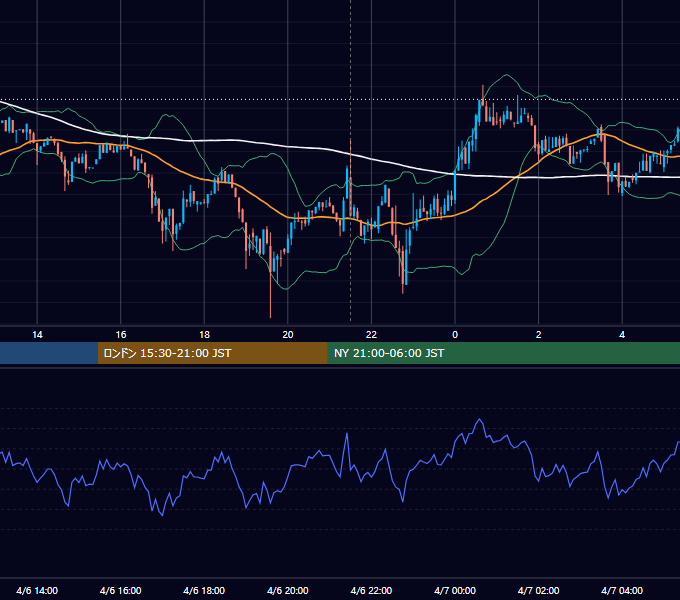Click the ロンドン 15:30-21:00 JST session bar
The image size is (680, 600).
click(x=212, y=353)
